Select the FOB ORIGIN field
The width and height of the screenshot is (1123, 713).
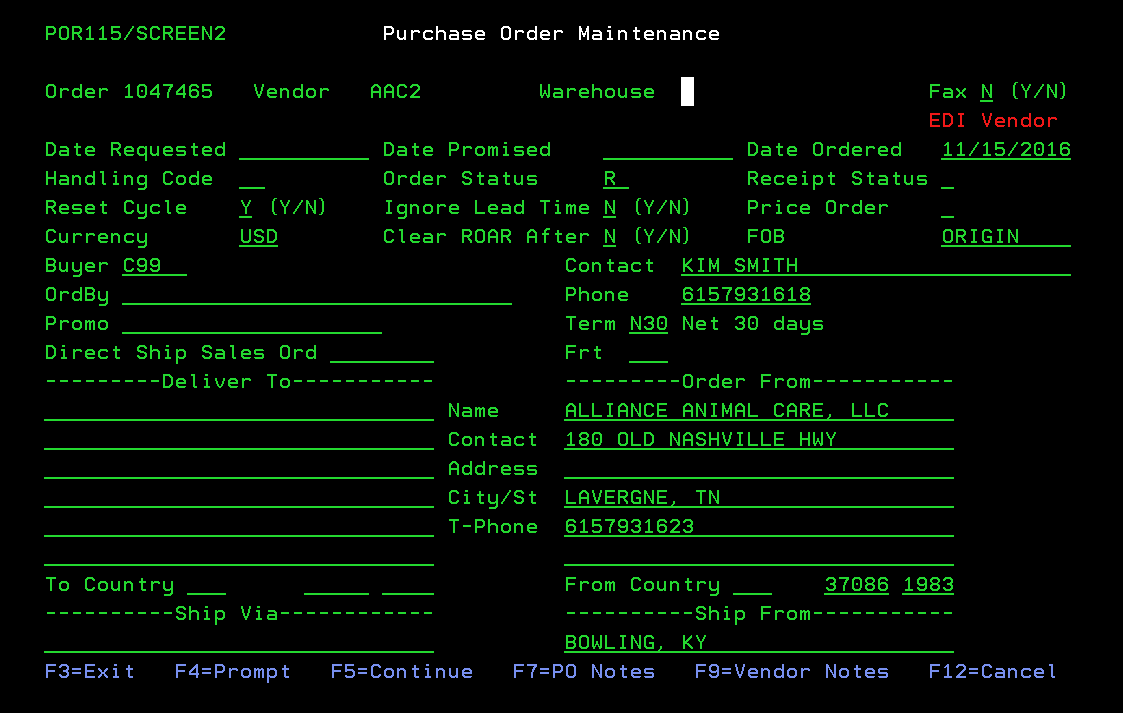1005,237
